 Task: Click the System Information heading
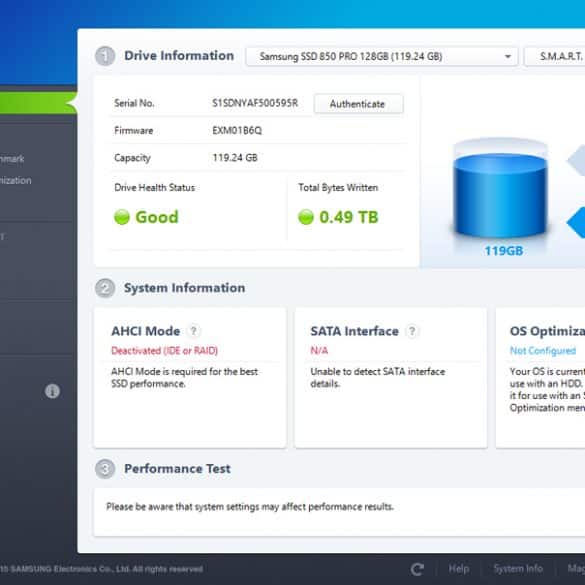pos(185,288)
